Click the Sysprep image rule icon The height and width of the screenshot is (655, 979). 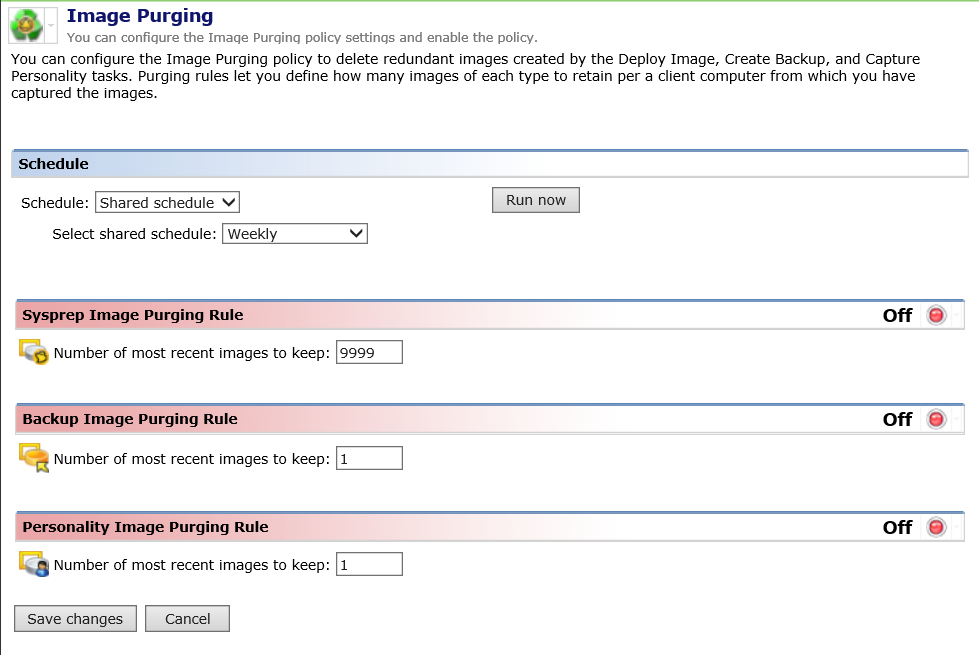34,352
